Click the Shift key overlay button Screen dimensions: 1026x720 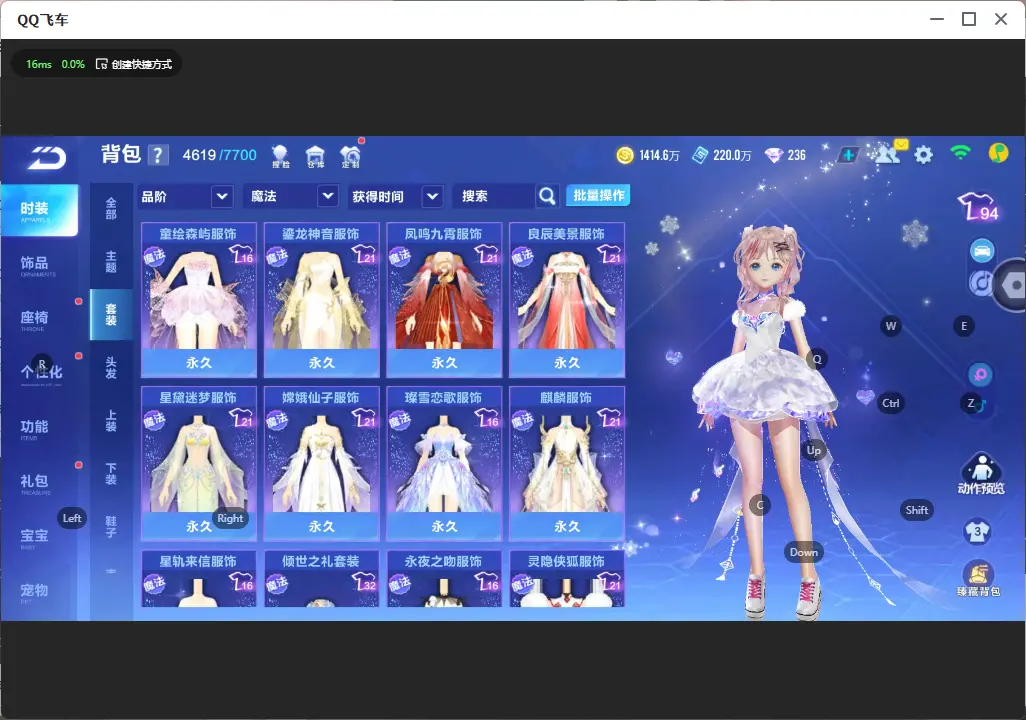pos(916,510)
